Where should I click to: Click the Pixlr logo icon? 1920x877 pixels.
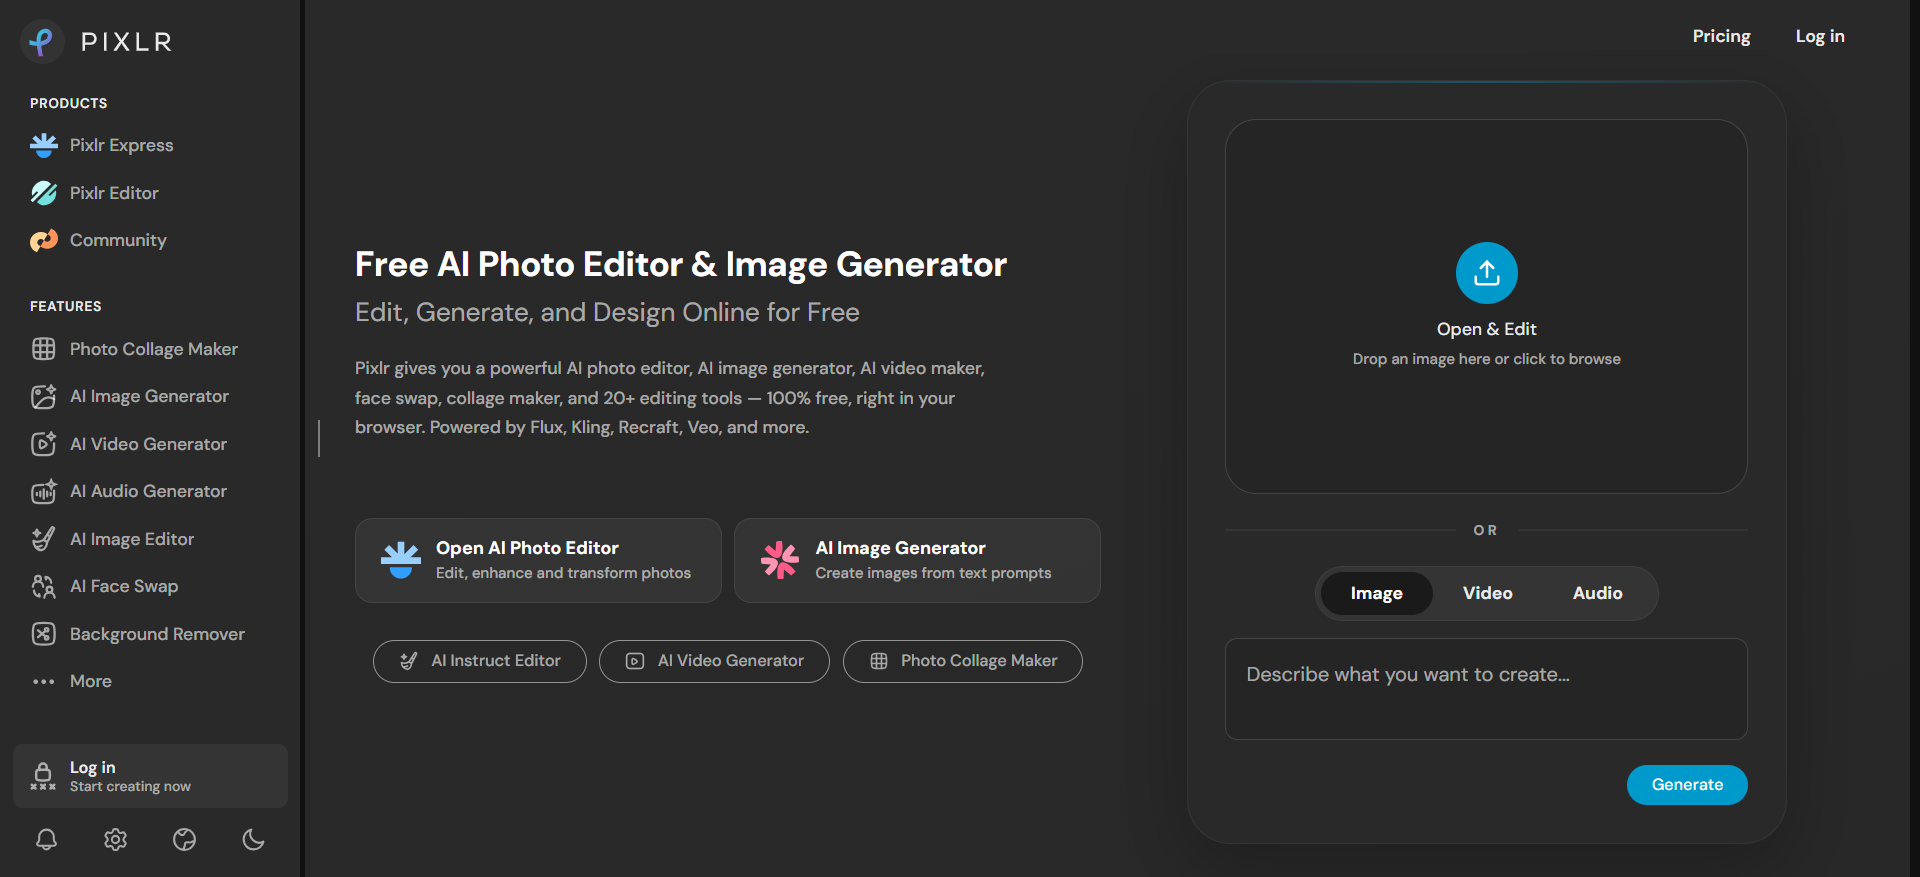click(42, 41)
